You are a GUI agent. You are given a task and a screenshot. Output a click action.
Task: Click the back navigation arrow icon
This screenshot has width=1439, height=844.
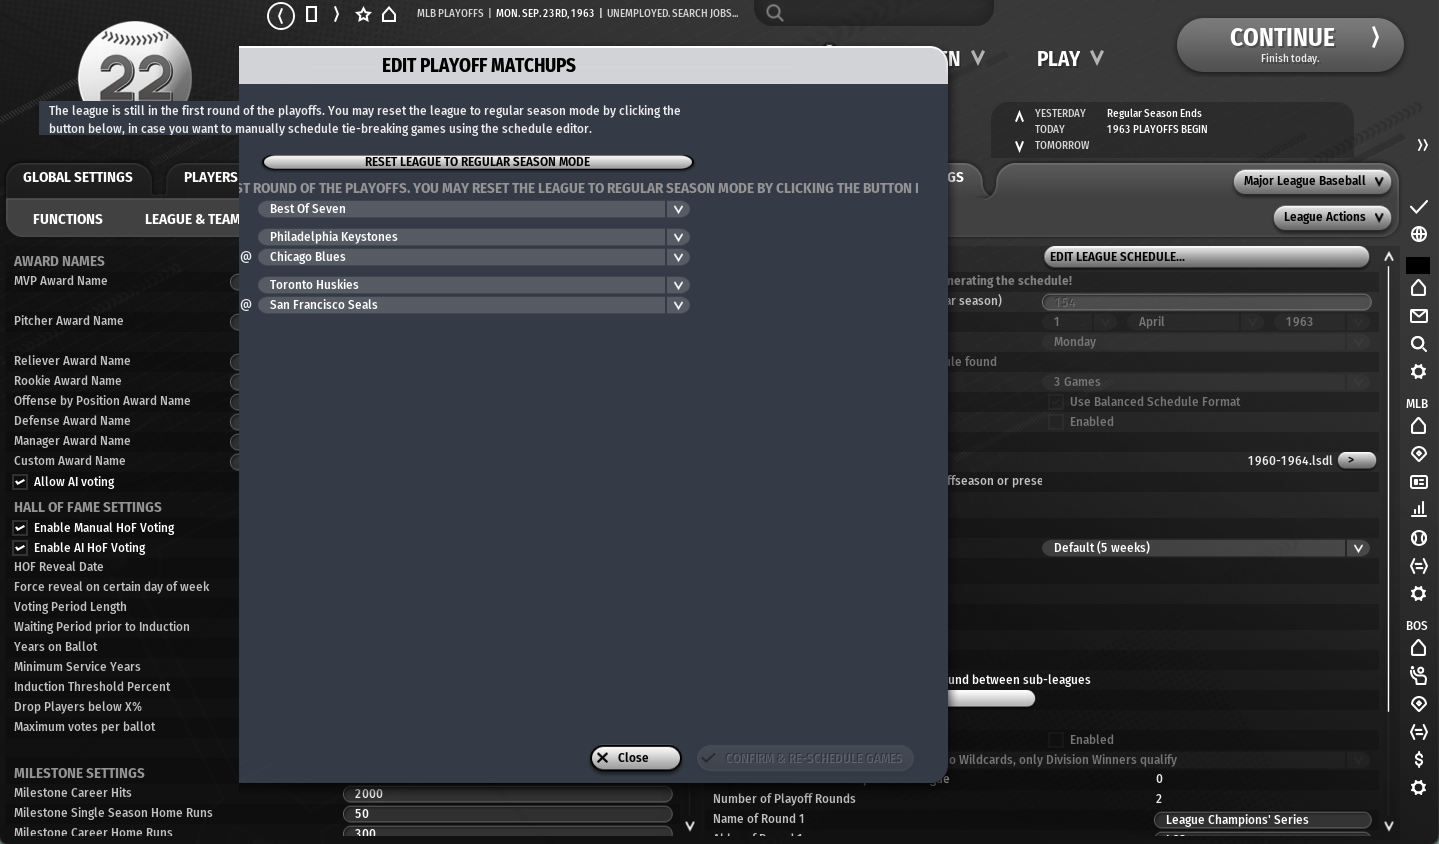coord(281,15)
